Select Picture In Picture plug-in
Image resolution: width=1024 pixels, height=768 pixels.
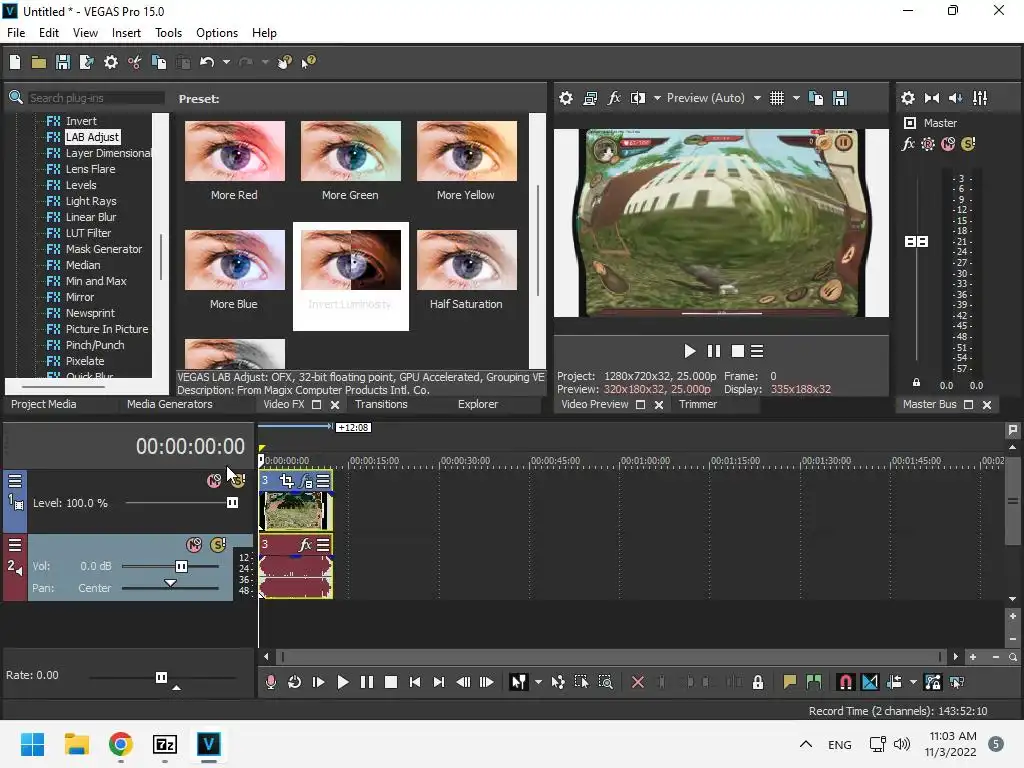(x=106, y=329)
